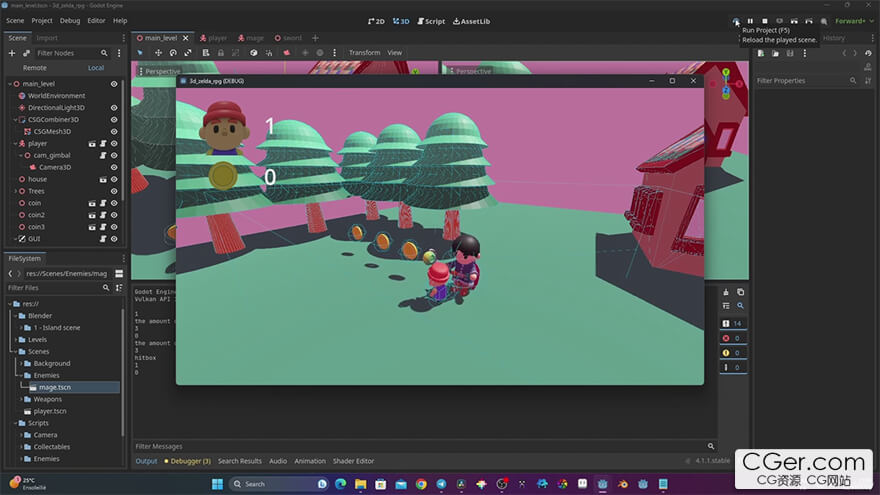Open the script attached to coin node

(103, 203)
